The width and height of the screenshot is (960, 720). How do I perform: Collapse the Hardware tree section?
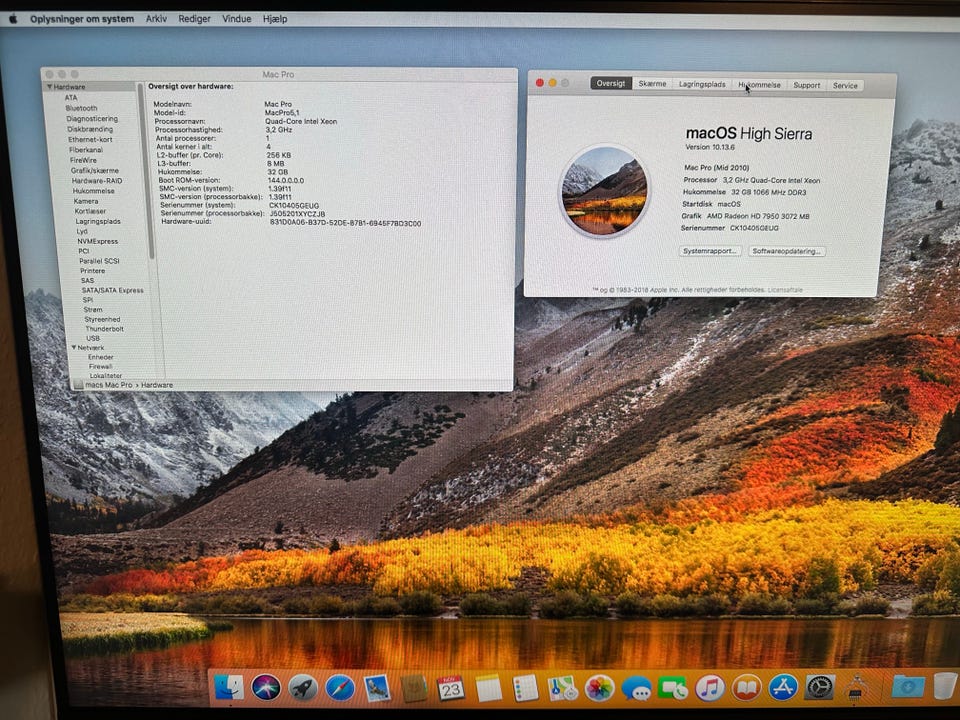point(50,87)
